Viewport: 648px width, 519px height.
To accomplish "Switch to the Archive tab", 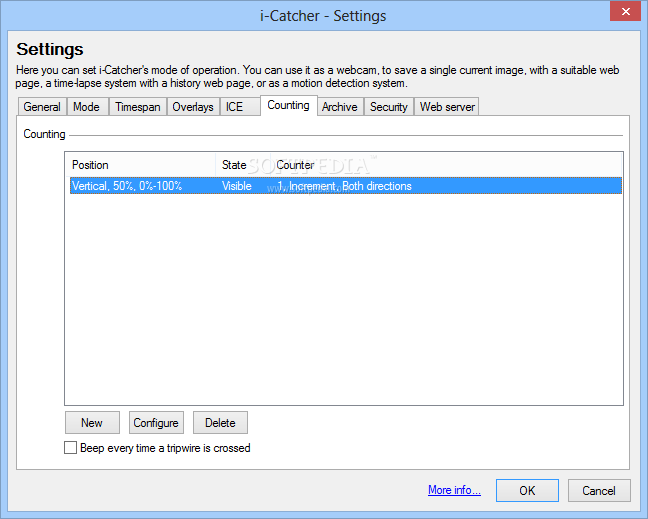I will [340, 107].
